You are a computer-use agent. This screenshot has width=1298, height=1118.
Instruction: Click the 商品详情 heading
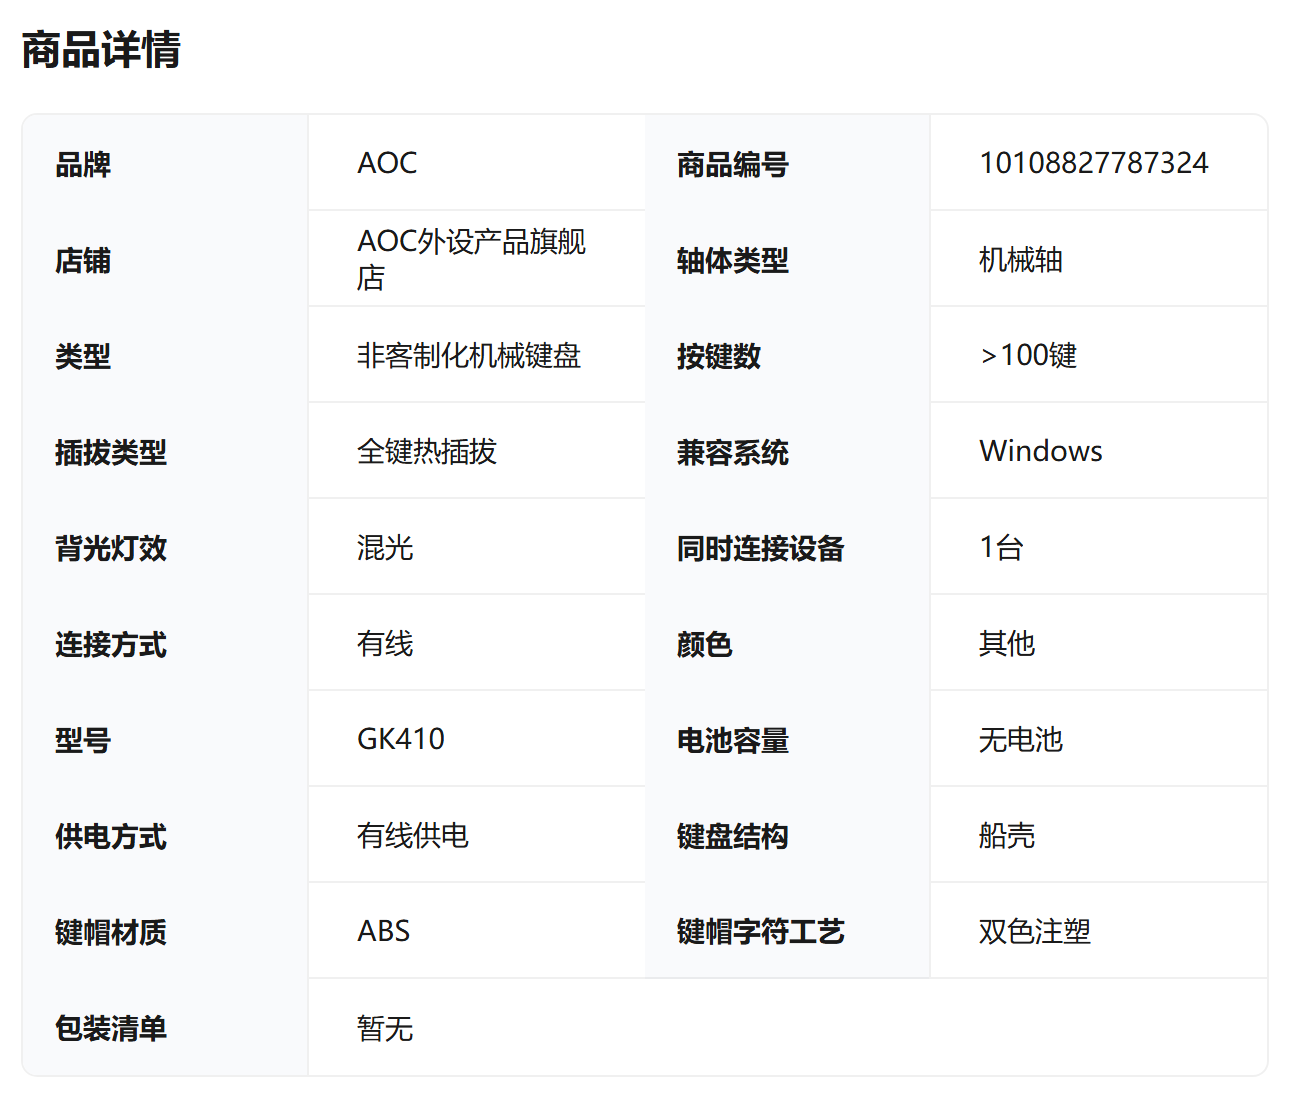(x=101, y=50)
